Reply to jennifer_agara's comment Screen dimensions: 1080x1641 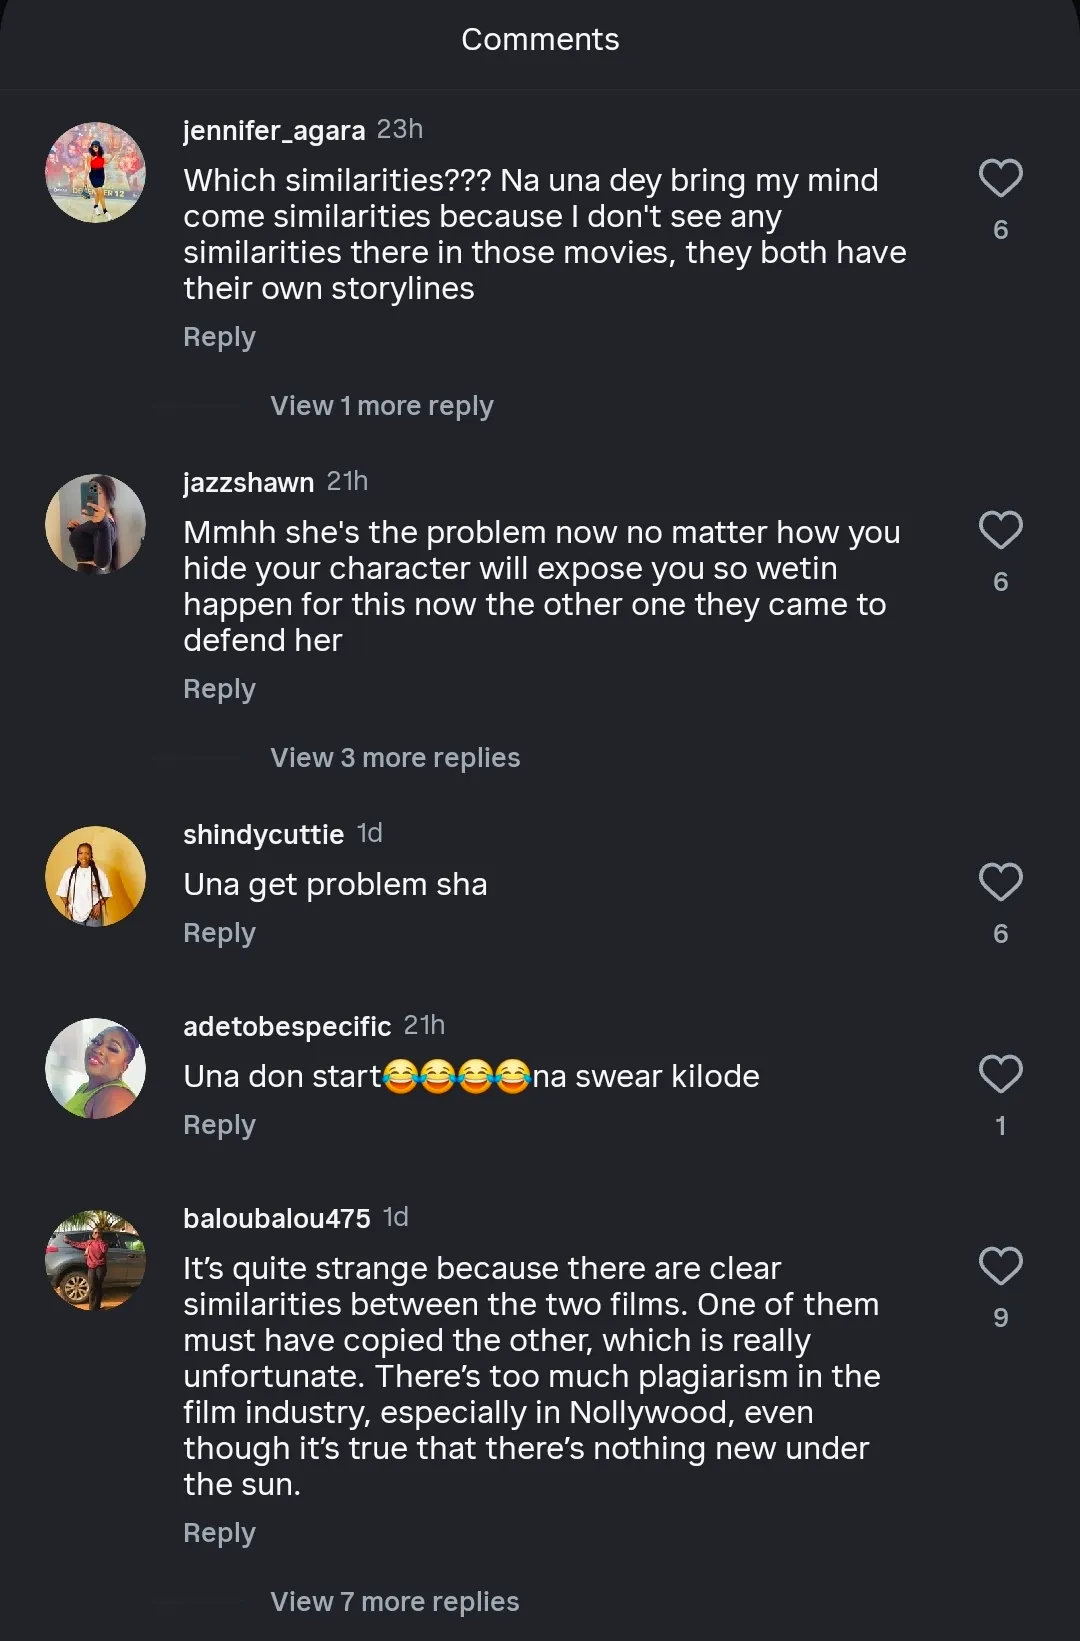(x=219, y=337)
